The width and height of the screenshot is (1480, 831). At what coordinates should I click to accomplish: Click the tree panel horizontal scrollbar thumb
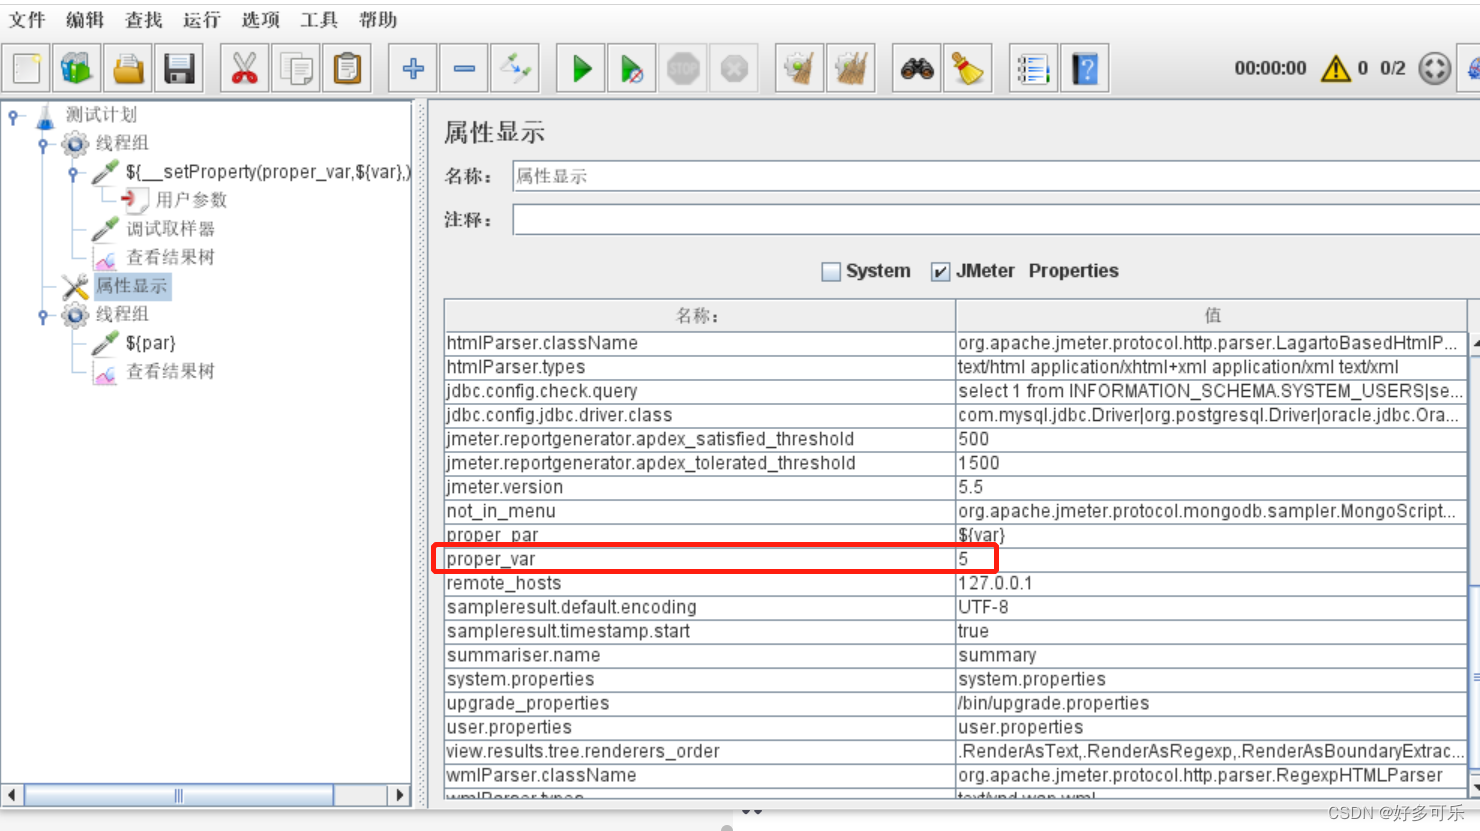click(179, 796)
